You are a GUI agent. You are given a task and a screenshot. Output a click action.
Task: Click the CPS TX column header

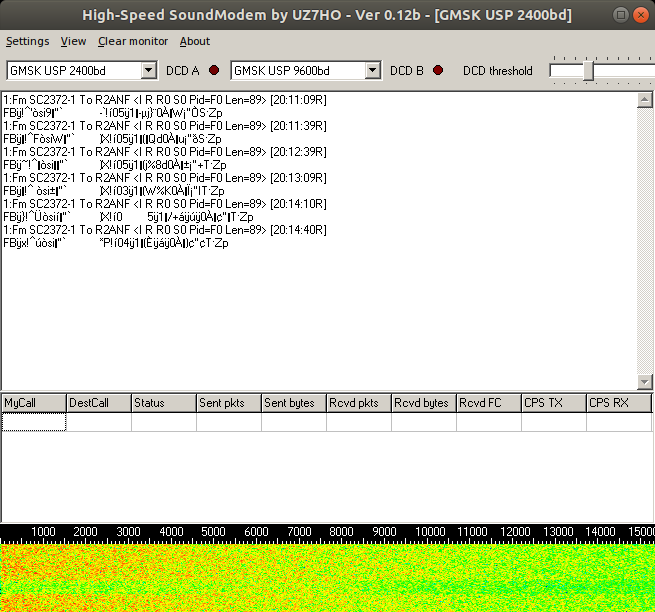[x=554, y=403]
